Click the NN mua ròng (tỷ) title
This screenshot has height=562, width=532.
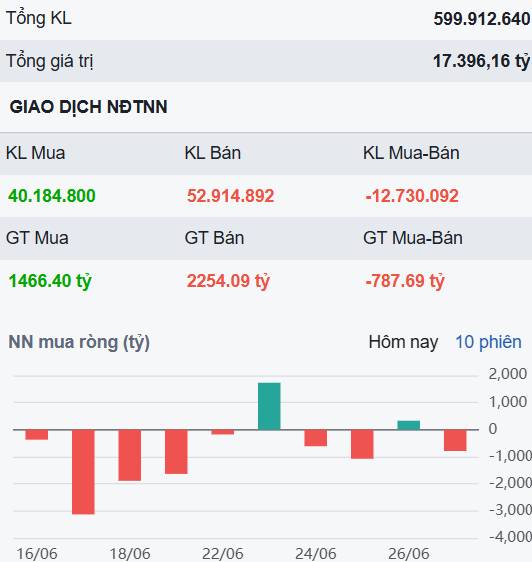pyautogui.click(x=79, y=342)
